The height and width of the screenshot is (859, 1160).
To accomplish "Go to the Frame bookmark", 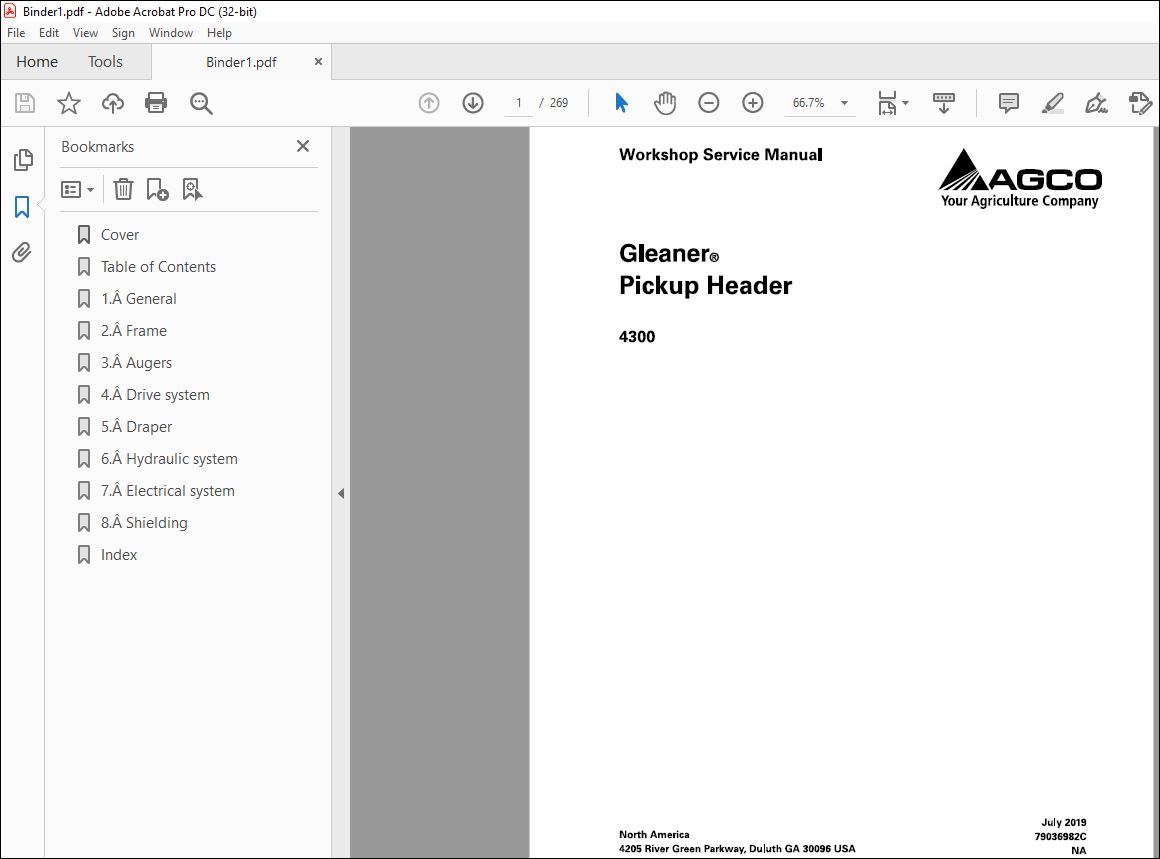I will (x=134, y=331).
